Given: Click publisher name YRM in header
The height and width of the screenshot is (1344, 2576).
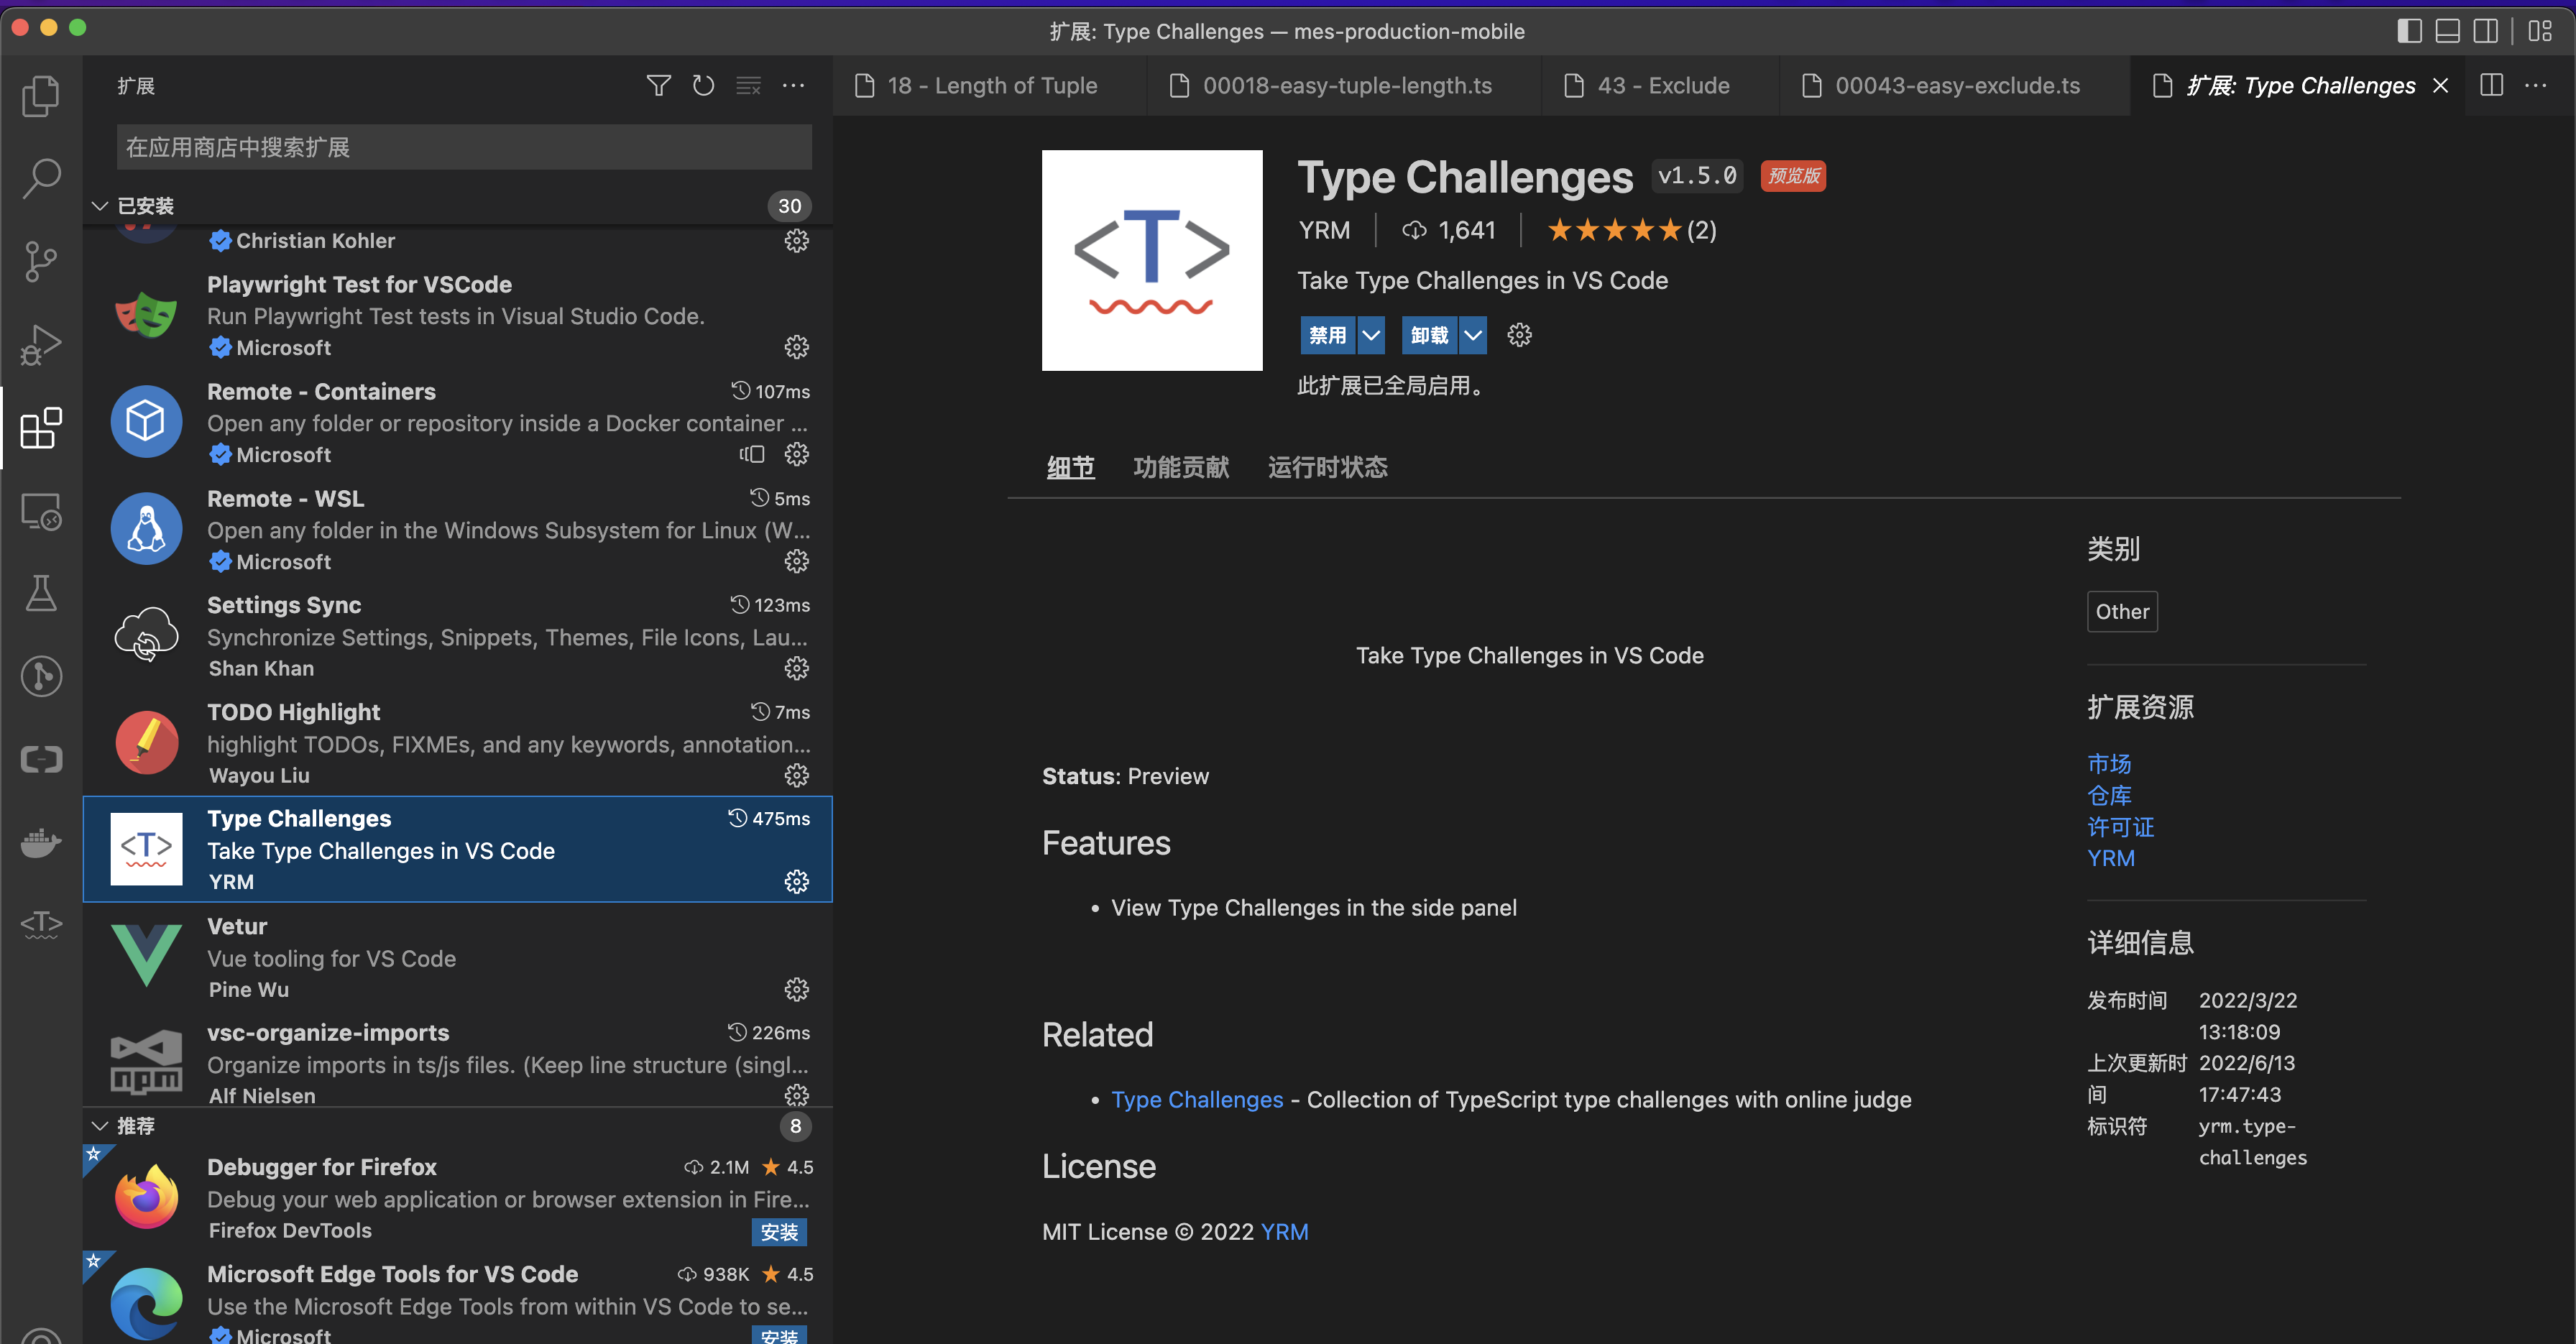Looking at the screenshot, I should [1324, 231].
